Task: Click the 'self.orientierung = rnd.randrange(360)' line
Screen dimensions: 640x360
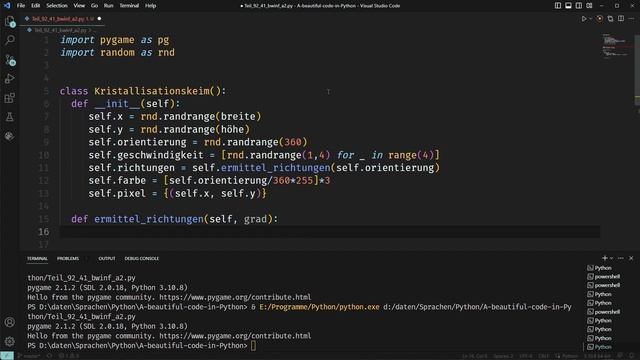Action: (x=198, y=142)
